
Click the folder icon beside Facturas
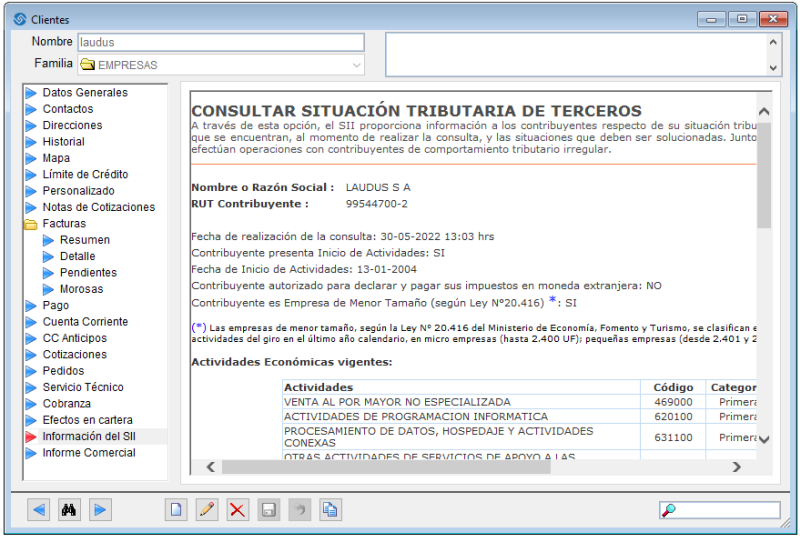(x=31, y=224)
